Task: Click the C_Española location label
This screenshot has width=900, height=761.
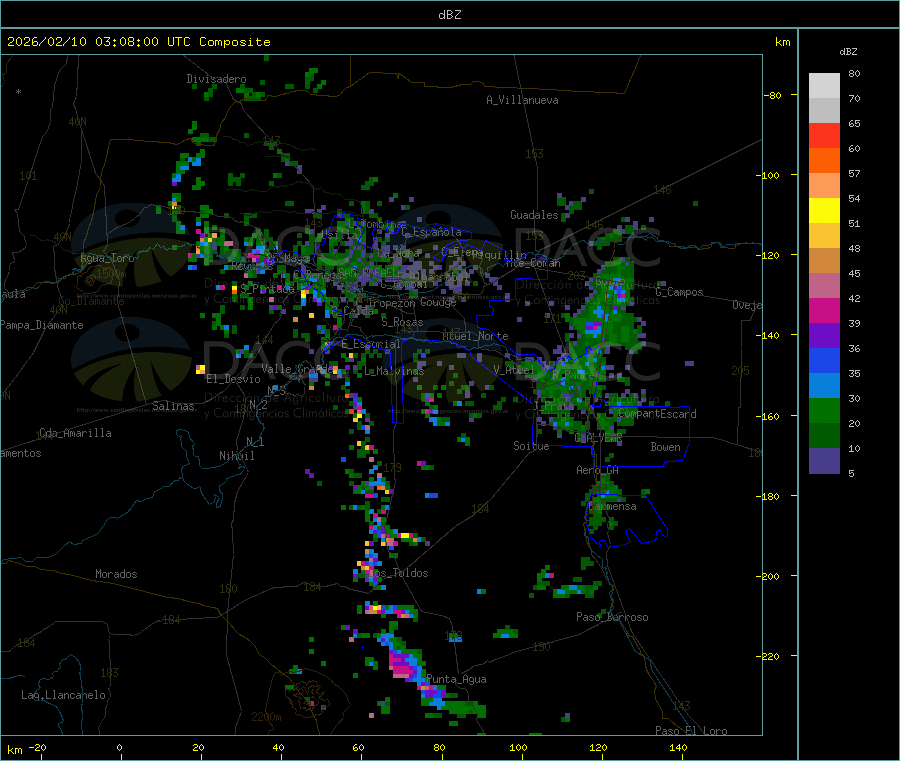Action: 431,232
